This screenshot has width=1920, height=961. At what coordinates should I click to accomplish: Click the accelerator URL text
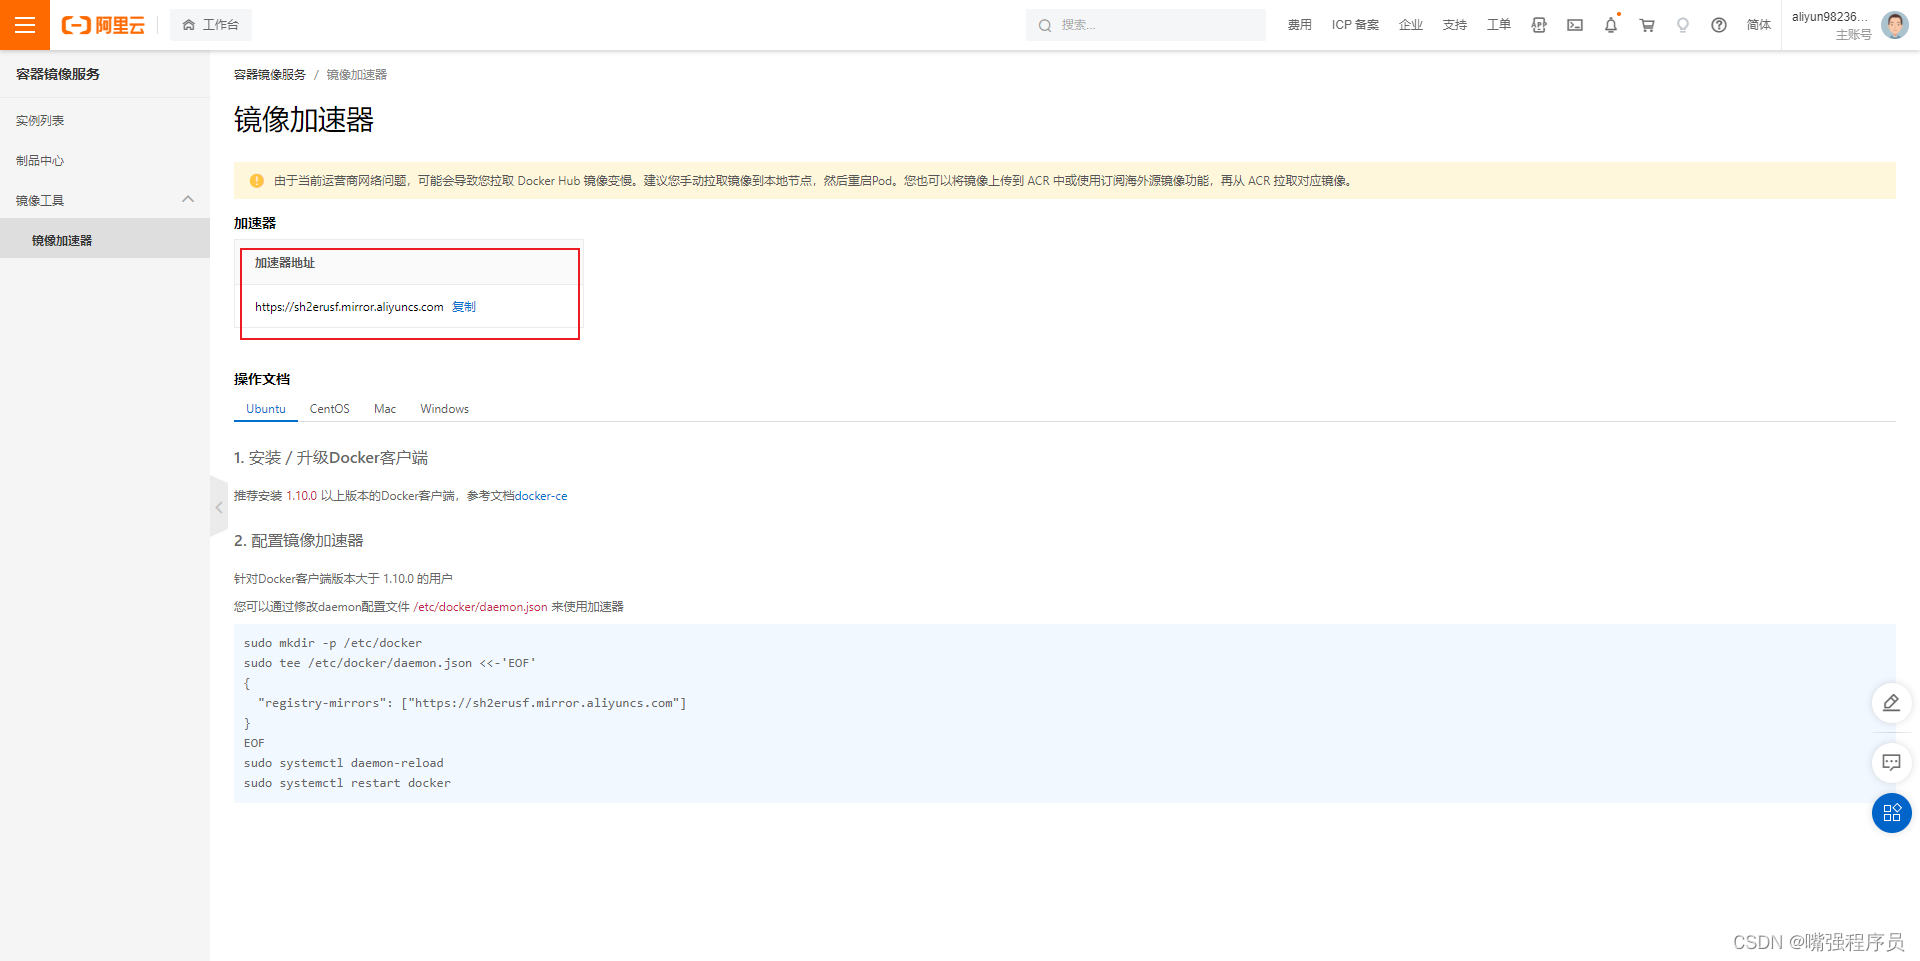pyautogui.click(x=349, y=307)
